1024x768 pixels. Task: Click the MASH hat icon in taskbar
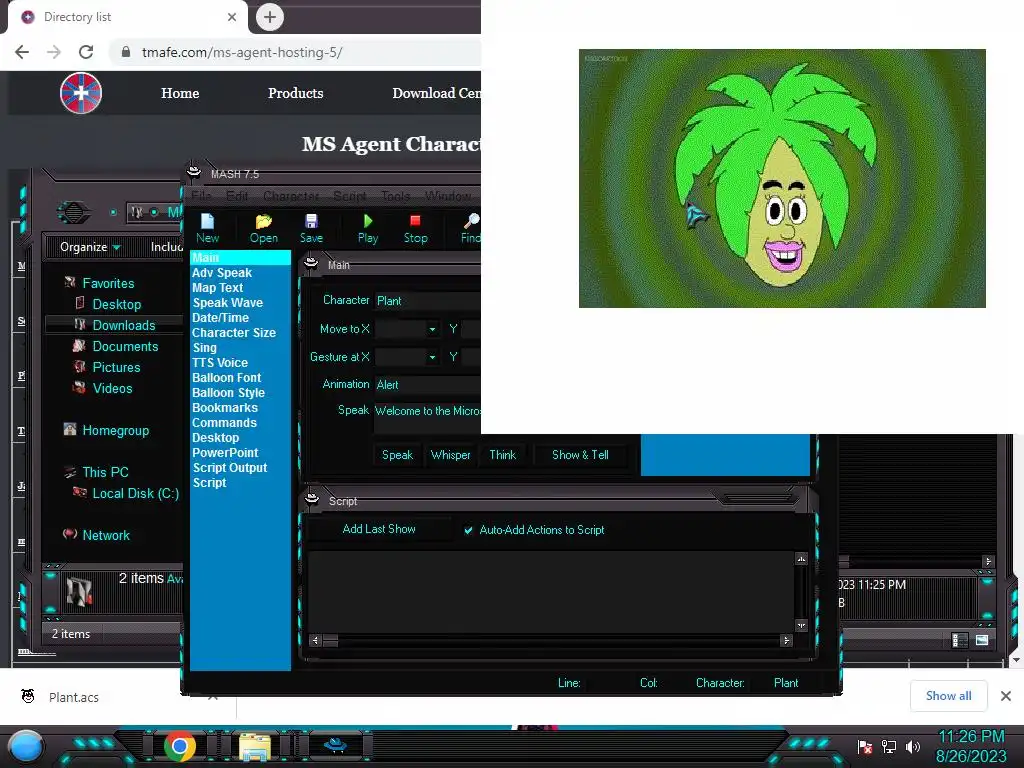pyautogui.click(x=336, y=745)
